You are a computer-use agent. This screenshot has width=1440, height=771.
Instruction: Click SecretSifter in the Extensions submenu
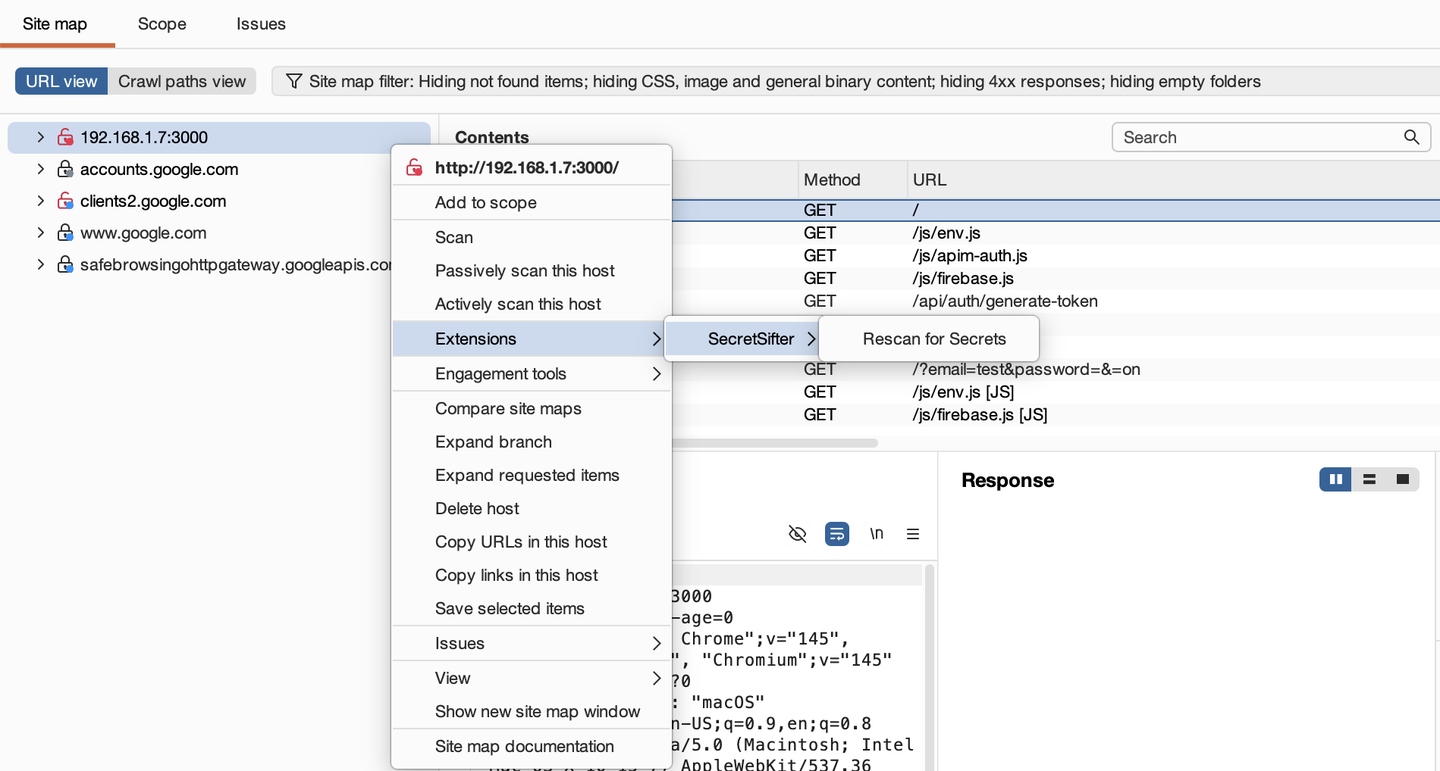742,339
